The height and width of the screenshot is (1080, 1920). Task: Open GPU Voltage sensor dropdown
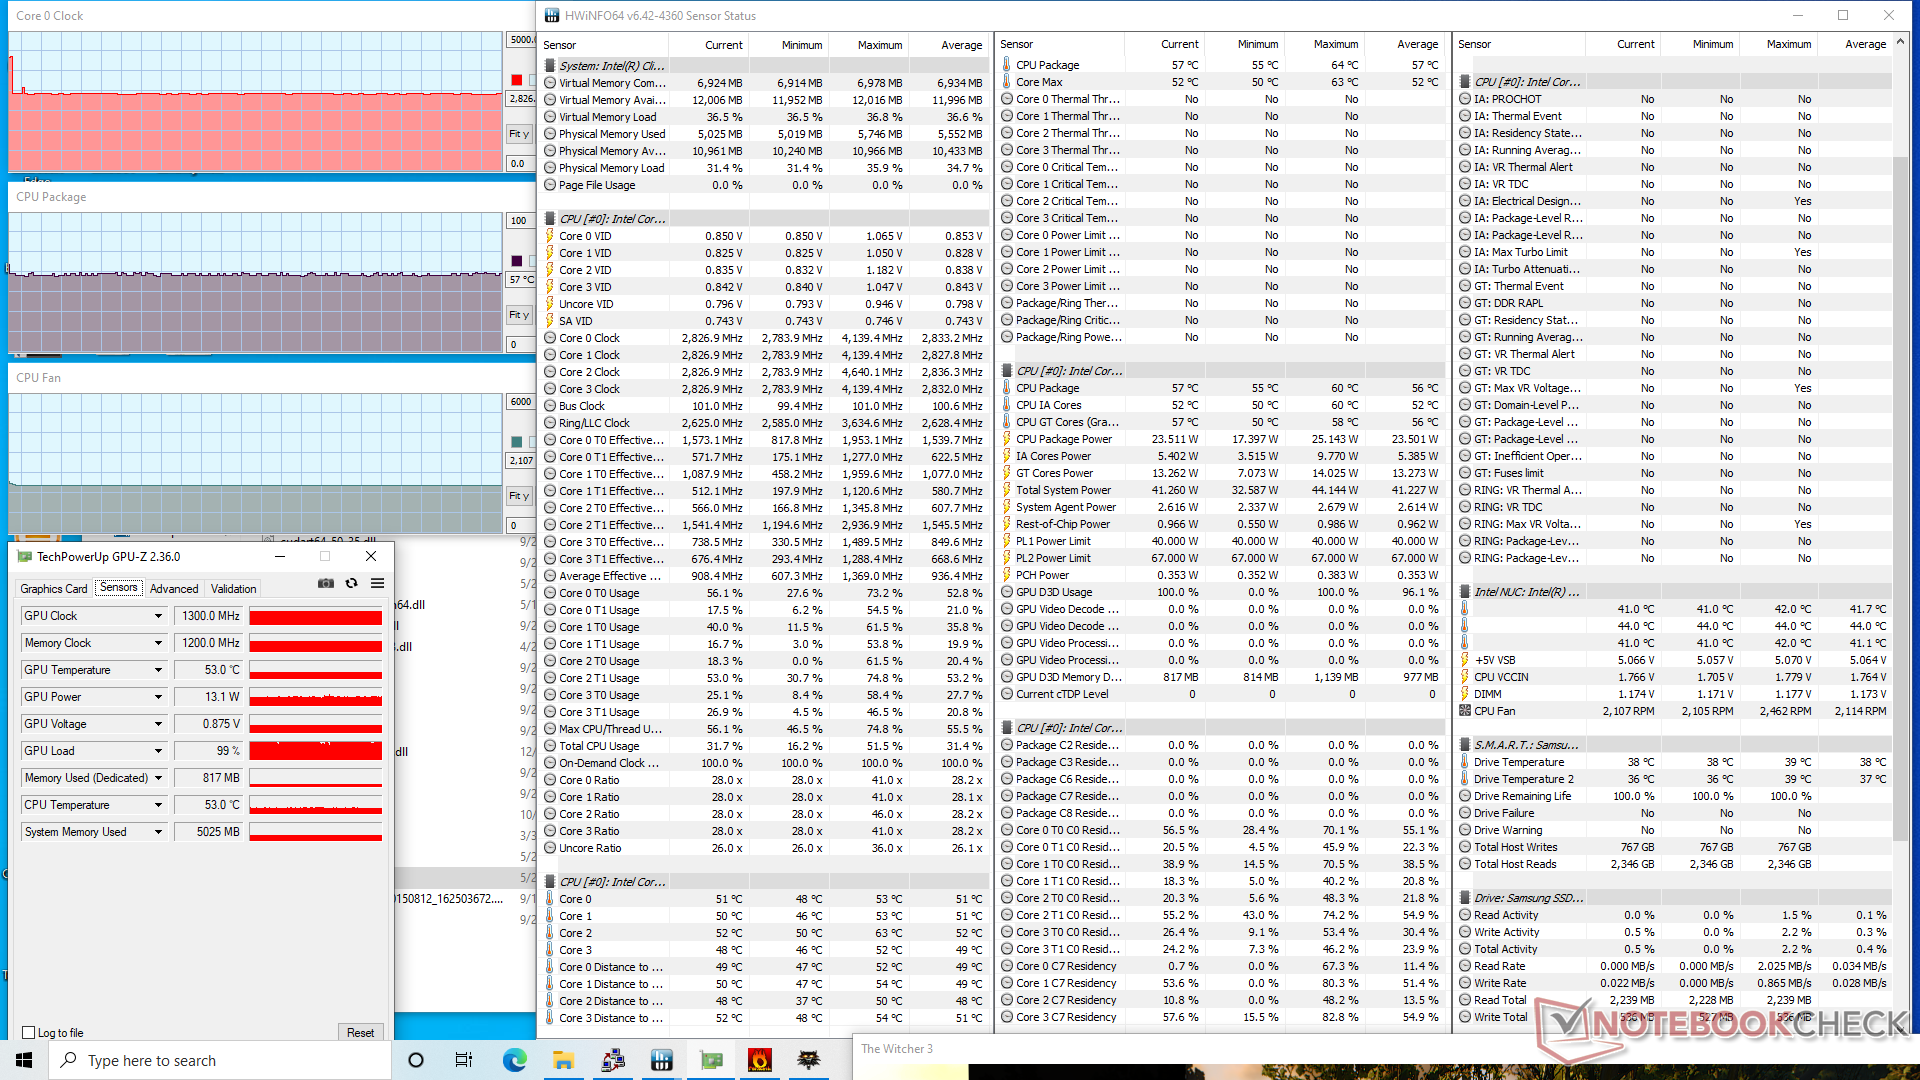point(158,724)
